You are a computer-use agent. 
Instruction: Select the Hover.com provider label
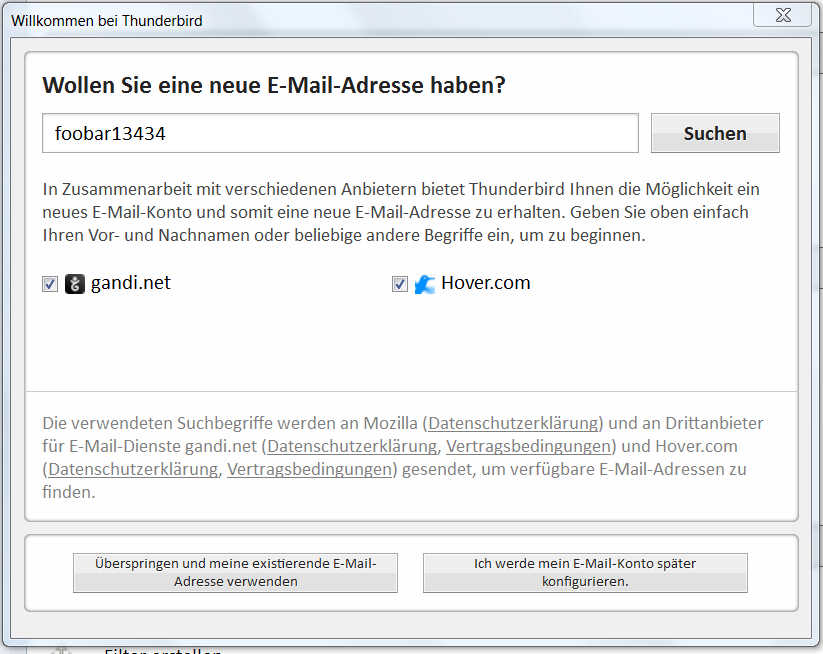(486, 283)
